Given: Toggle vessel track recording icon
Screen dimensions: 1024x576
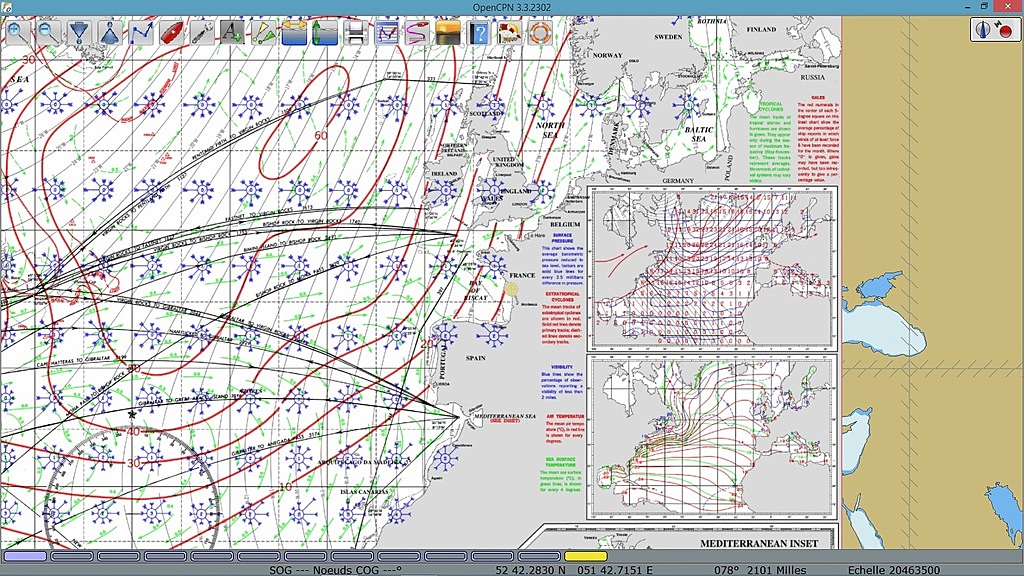Looking at the screenshot, I should tap(416, 32).
